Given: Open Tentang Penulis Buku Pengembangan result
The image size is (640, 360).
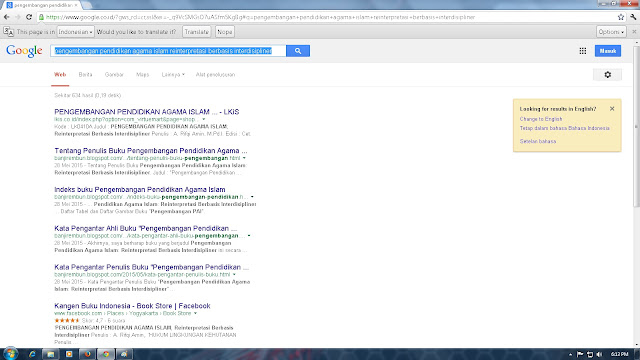Looking at the screenshot, I should [x=151, y=151].
